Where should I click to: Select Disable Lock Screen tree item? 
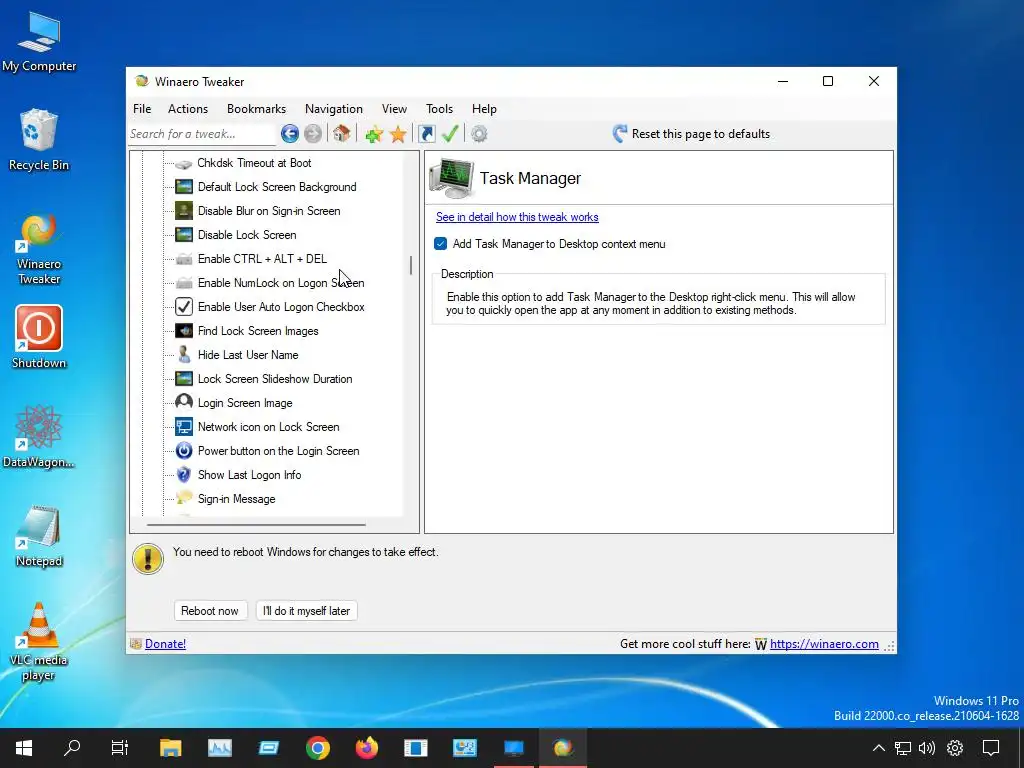click(x=247, y=235)
